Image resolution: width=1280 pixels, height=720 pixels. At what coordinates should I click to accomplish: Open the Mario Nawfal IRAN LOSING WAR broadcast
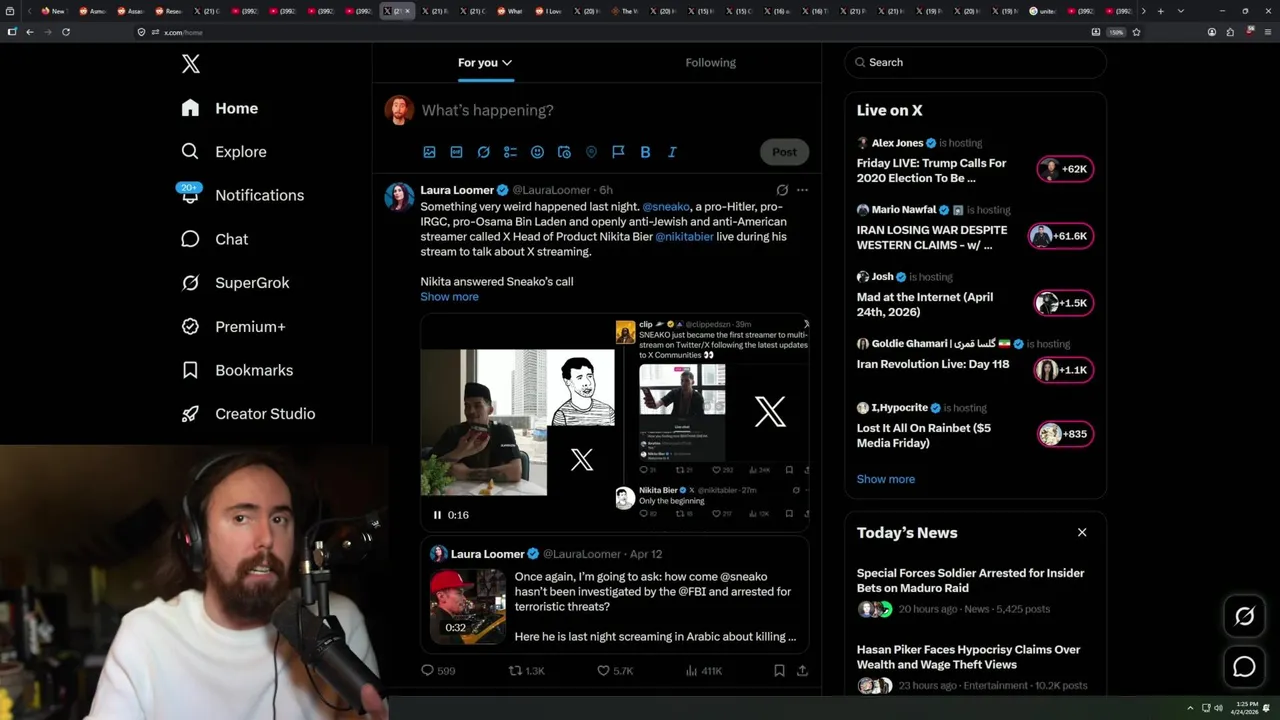coord(931,237)
